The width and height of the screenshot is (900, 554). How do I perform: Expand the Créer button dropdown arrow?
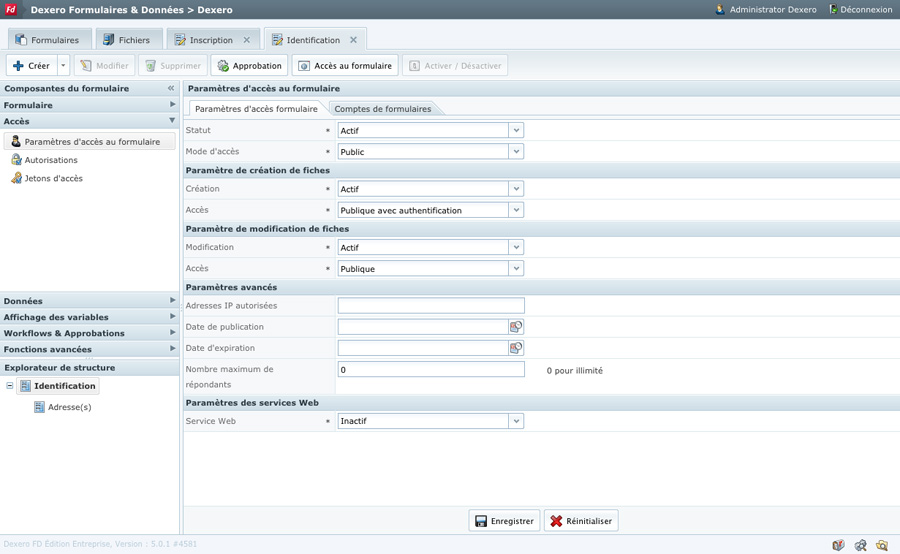(x=63, y=66)
